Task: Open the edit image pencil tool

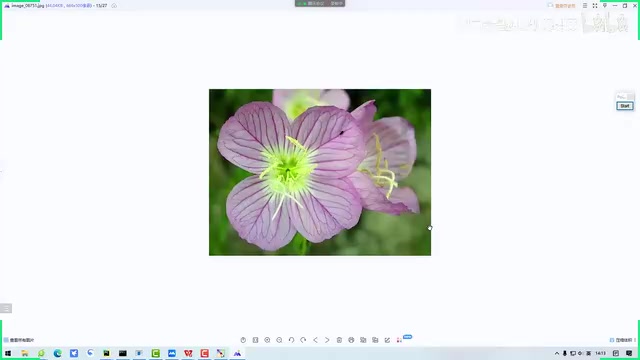Action: [x=387, y=340]
